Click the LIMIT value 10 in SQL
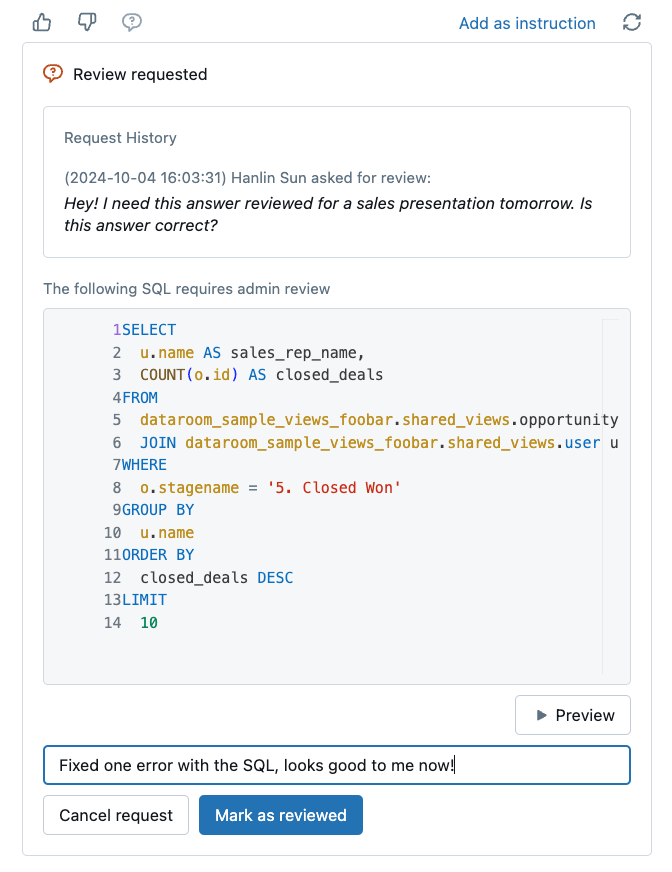Viewport: 672px width, 872px height. (149, 623)
